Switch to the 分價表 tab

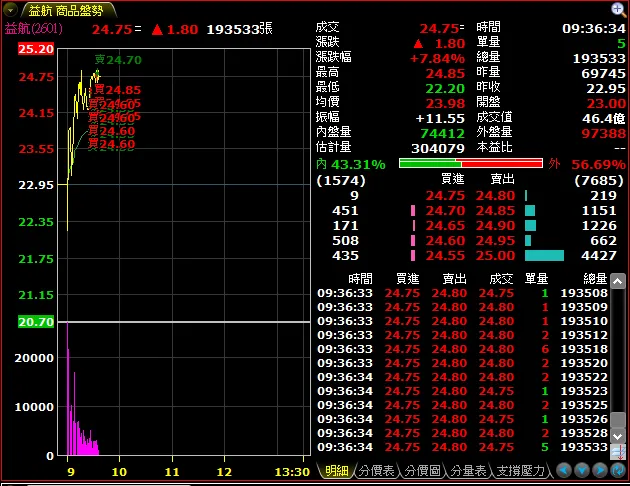(x=376, y=471)
